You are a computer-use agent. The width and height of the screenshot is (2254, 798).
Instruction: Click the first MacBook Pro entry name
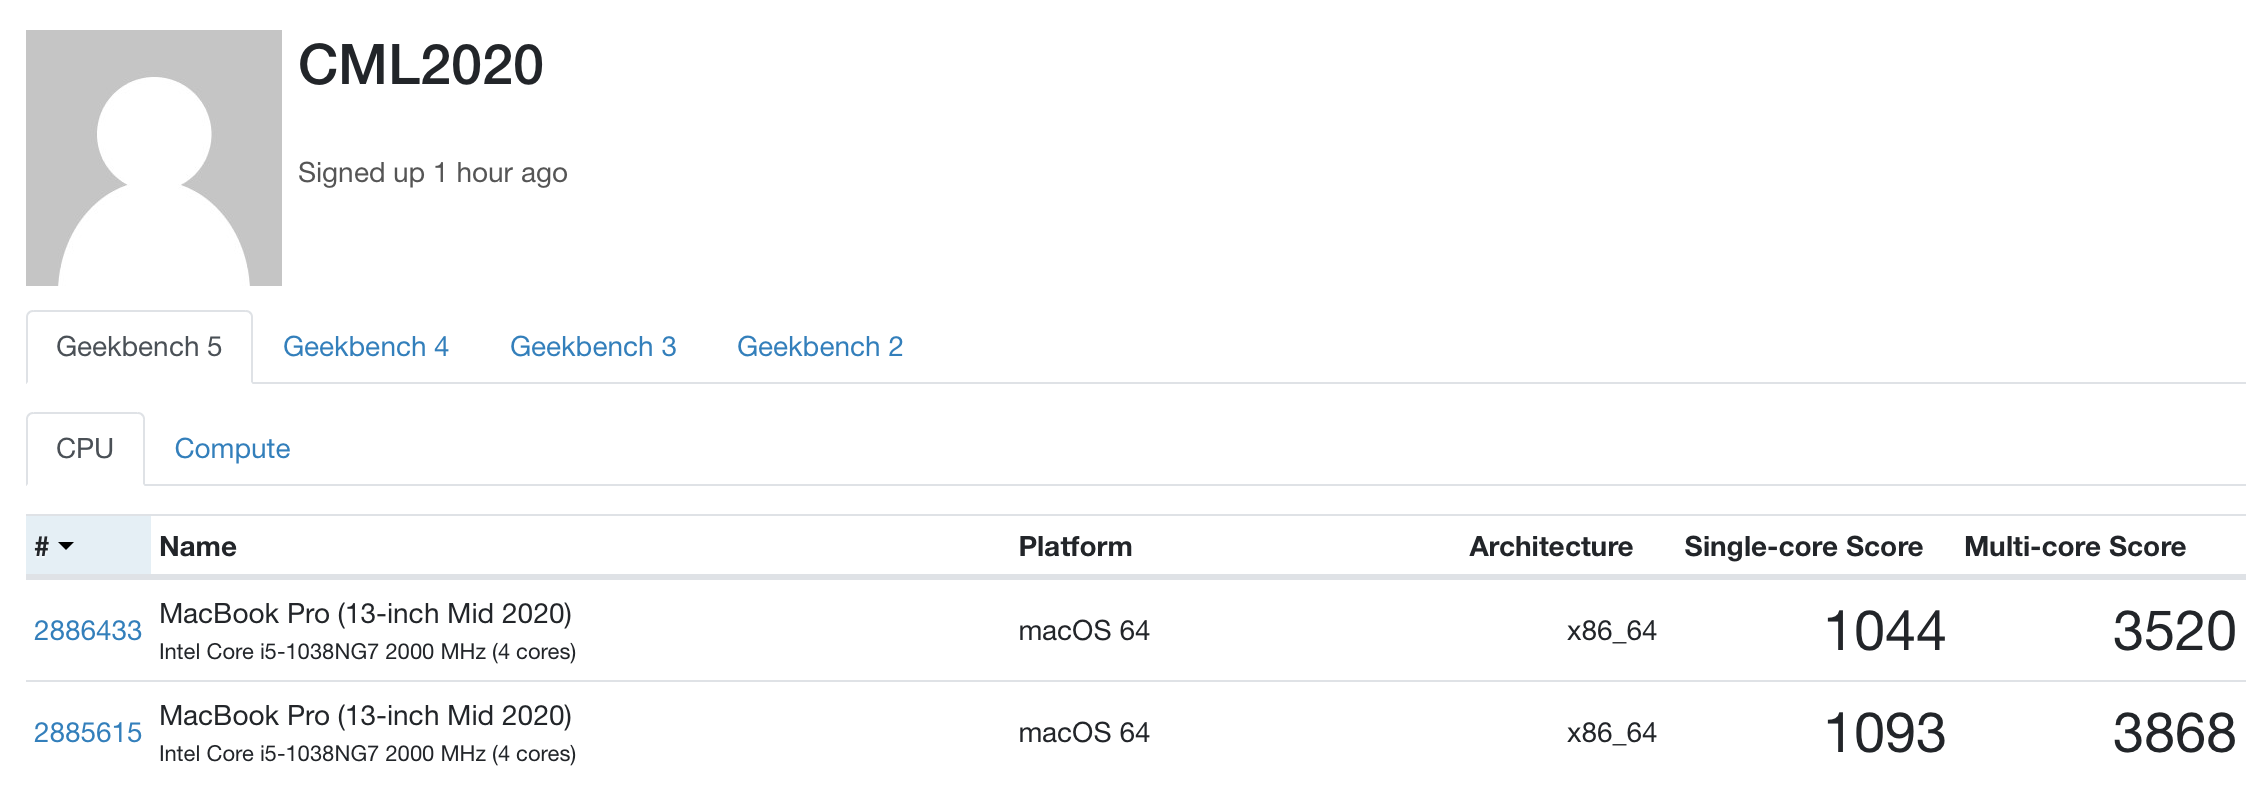(365, 614)
